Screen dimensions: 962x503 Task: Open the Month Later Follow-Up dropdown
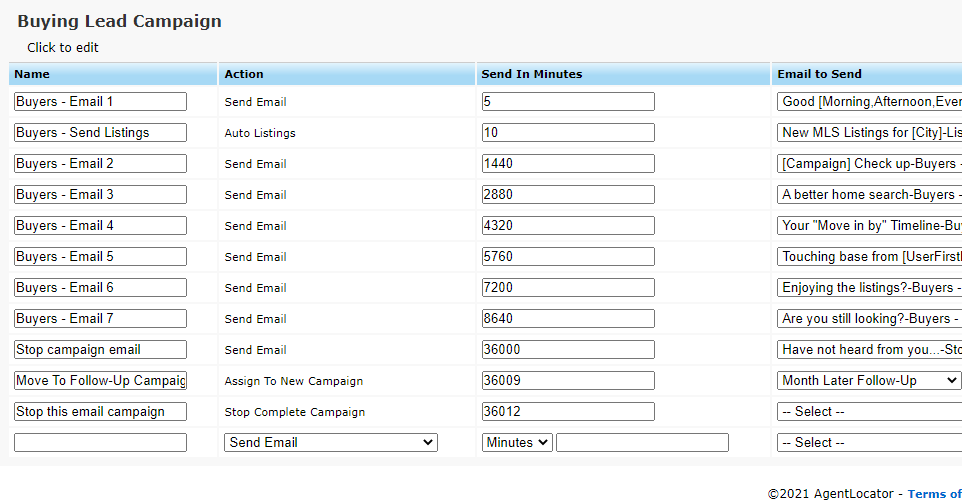click(x=869, y=380)
